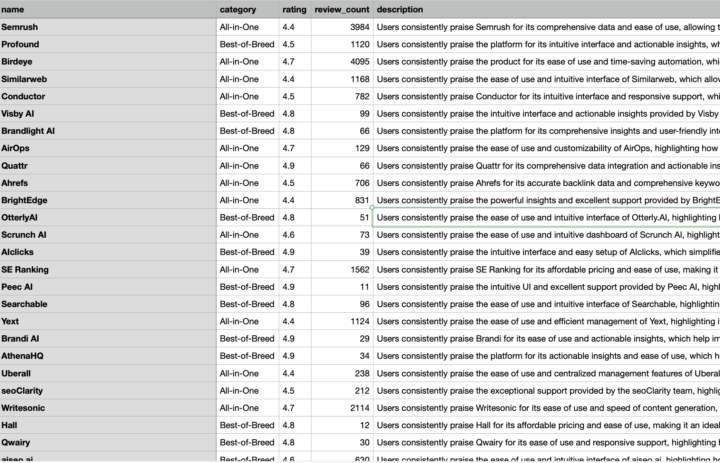Click the description column header

tap(546, 9)
